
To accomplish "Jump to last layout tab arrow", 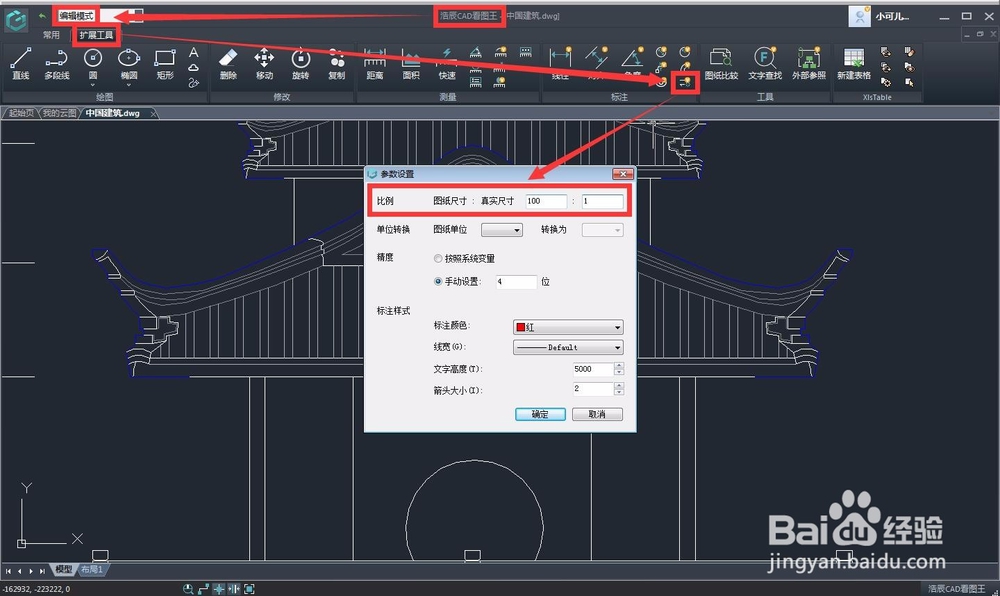I will [42, 571].
